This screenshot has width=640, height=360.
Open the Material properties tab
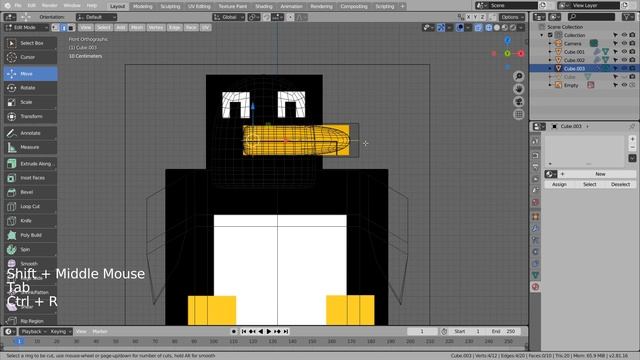(x=536, y=287)
